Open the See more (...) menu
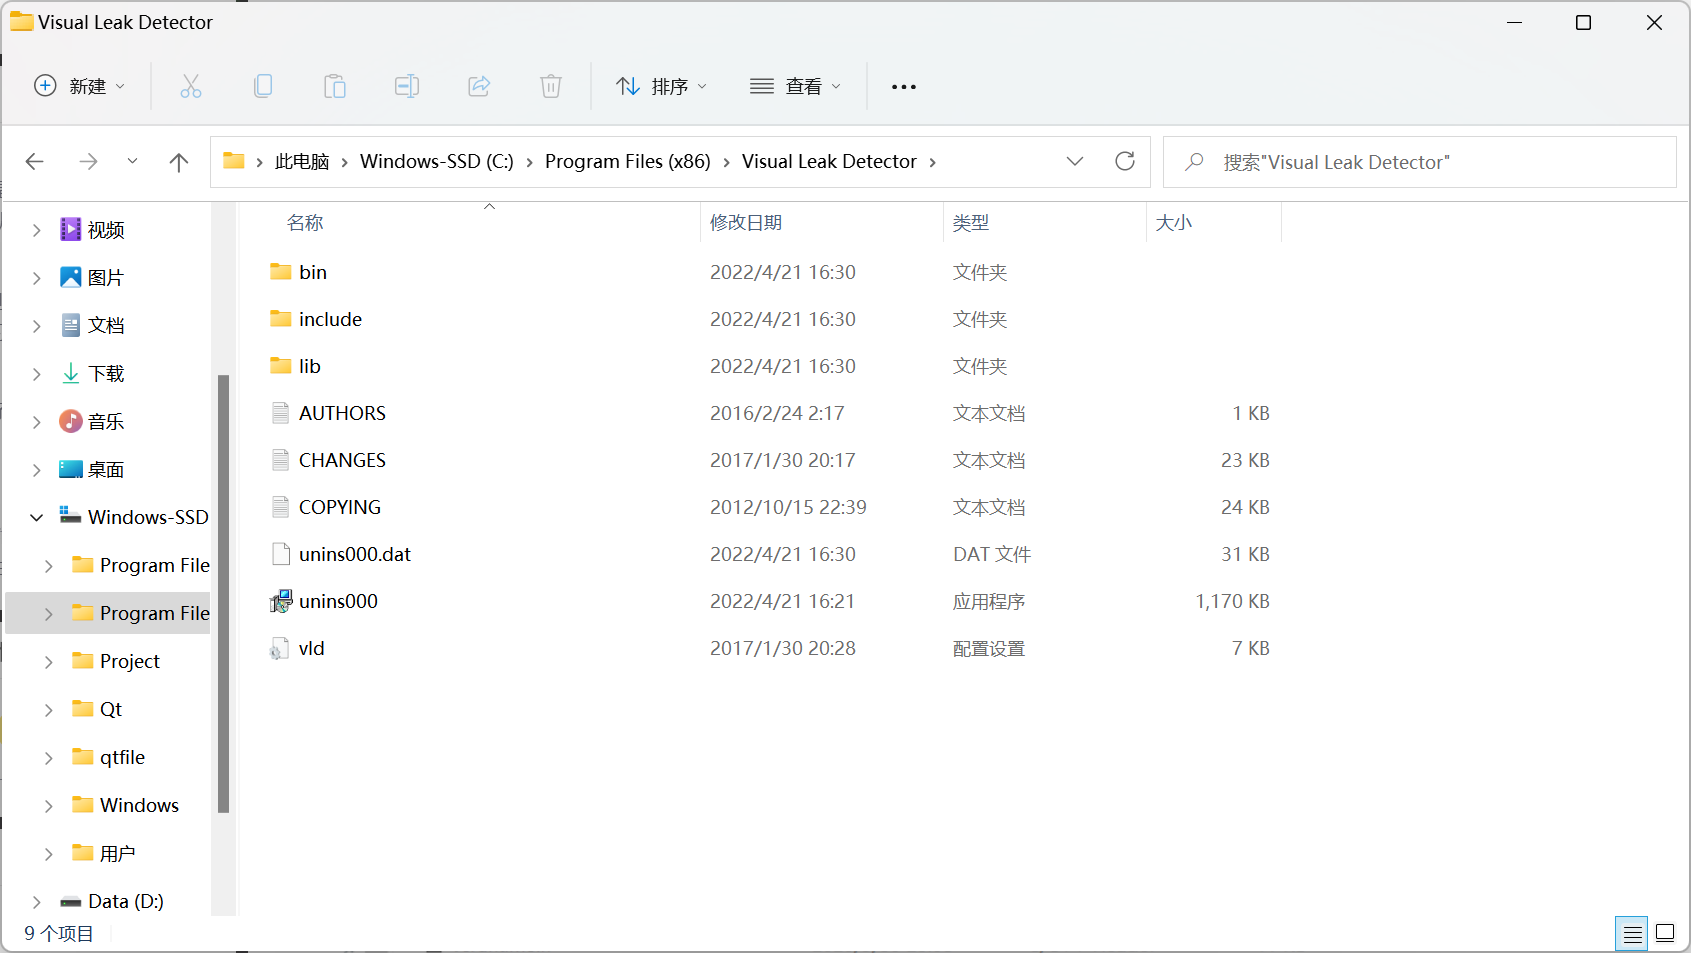The image size is (1691, 953). (903, 86)
